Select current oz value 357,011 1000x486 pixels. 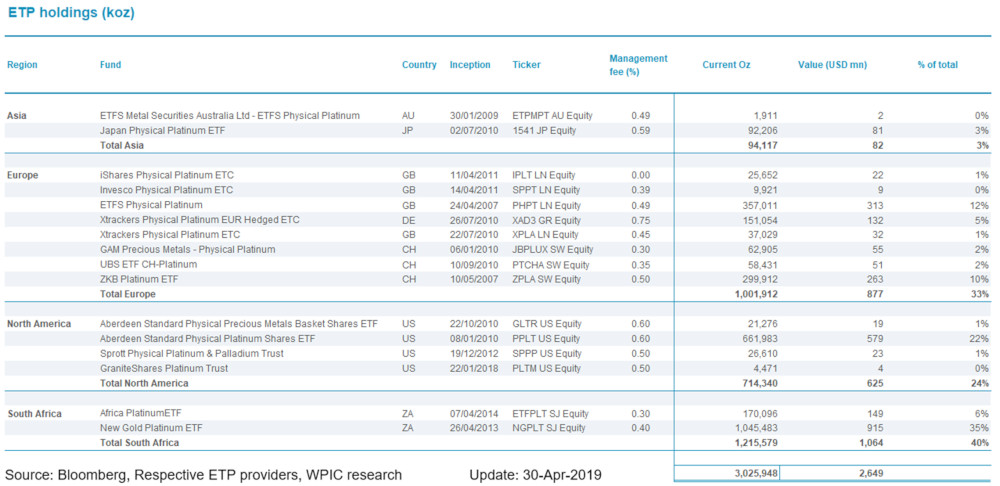(x=760, y=205)
